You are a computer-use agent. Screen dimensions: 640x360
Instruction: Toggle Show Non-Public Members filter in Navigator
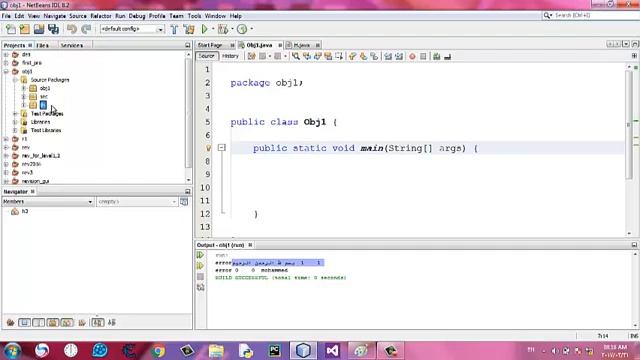[53, 322]
